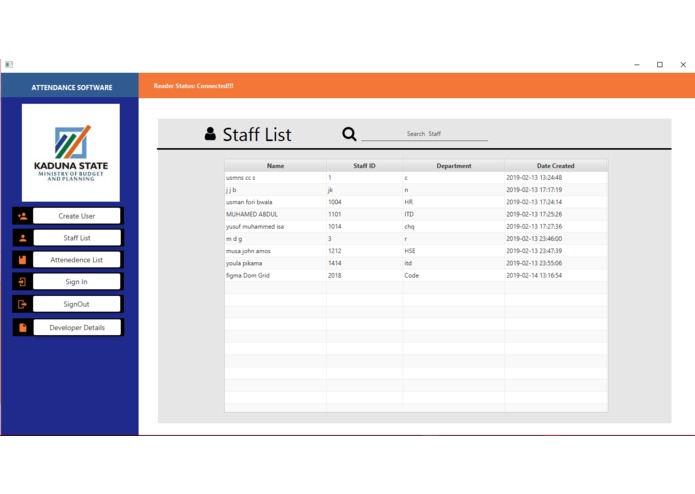The image size is (695, 494).
Task: Sort by Department column header
Action: [x=453, y=166]
